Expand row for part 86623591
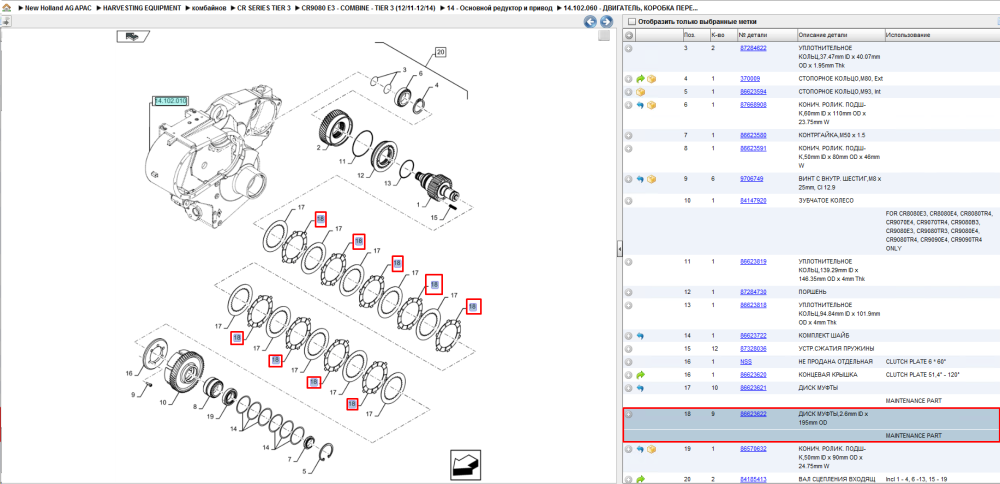Image resolution: width=1000 pixels, height=484 pixels. click(x=629, y=149)
